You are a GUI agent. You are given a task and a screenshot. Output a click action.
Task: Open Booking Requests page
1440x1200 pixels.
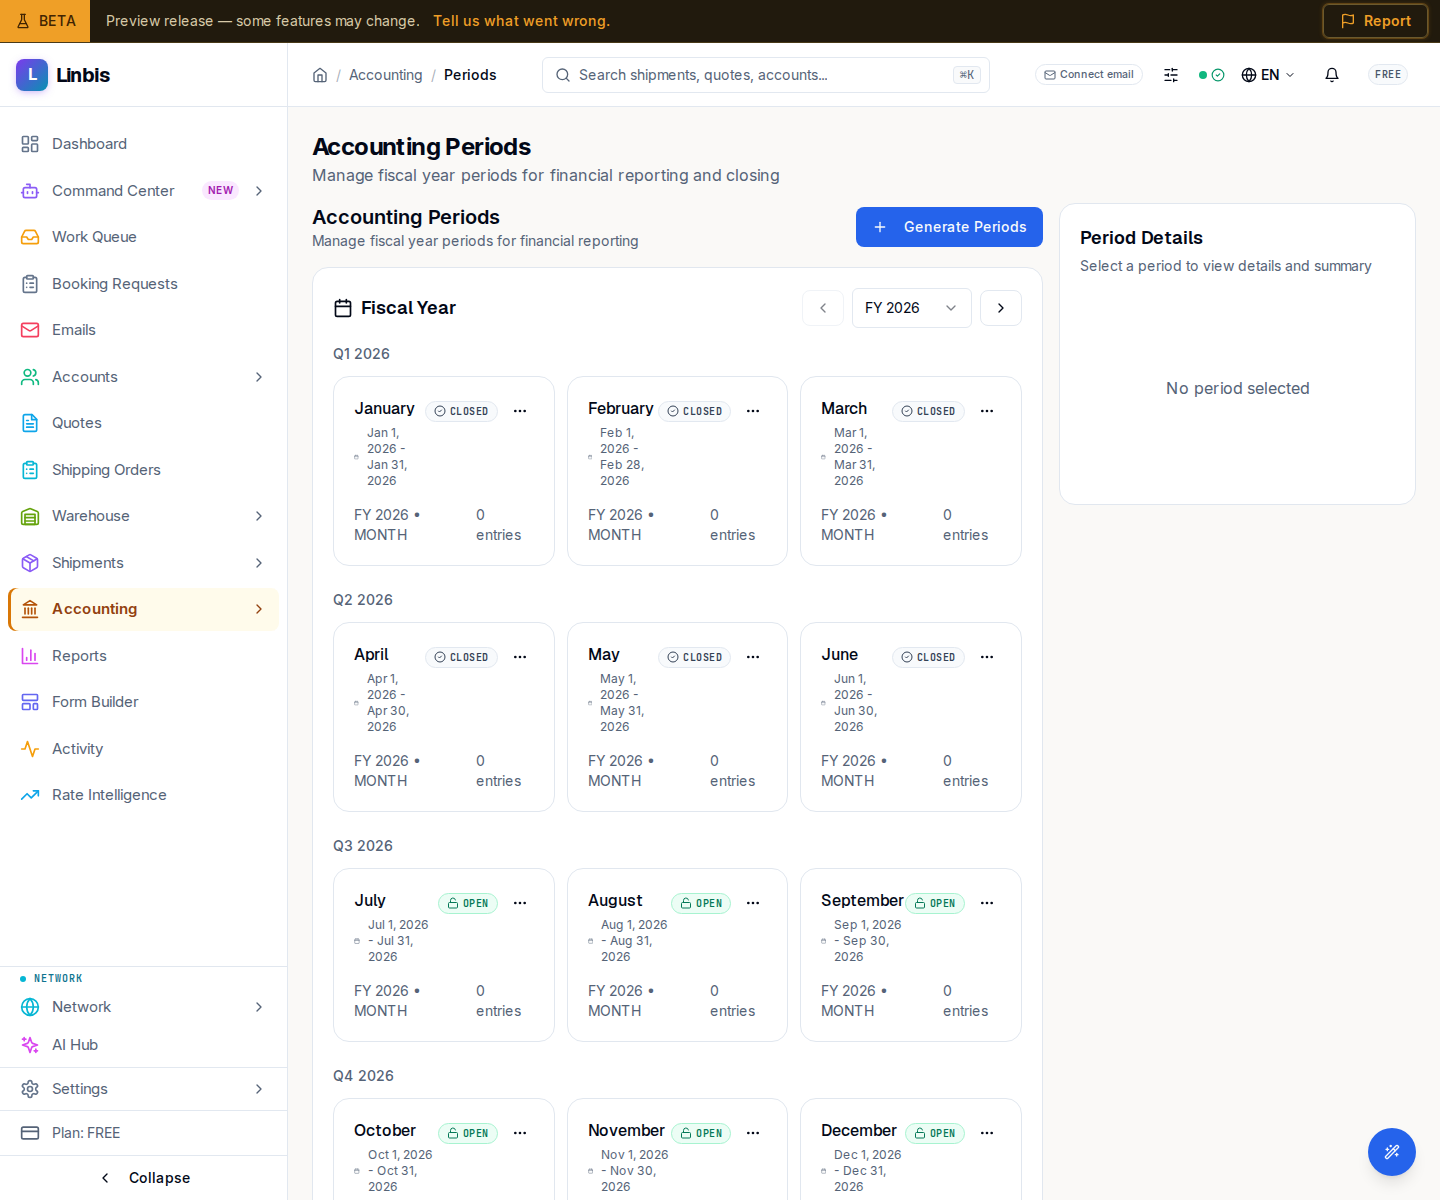coord(143,284)
